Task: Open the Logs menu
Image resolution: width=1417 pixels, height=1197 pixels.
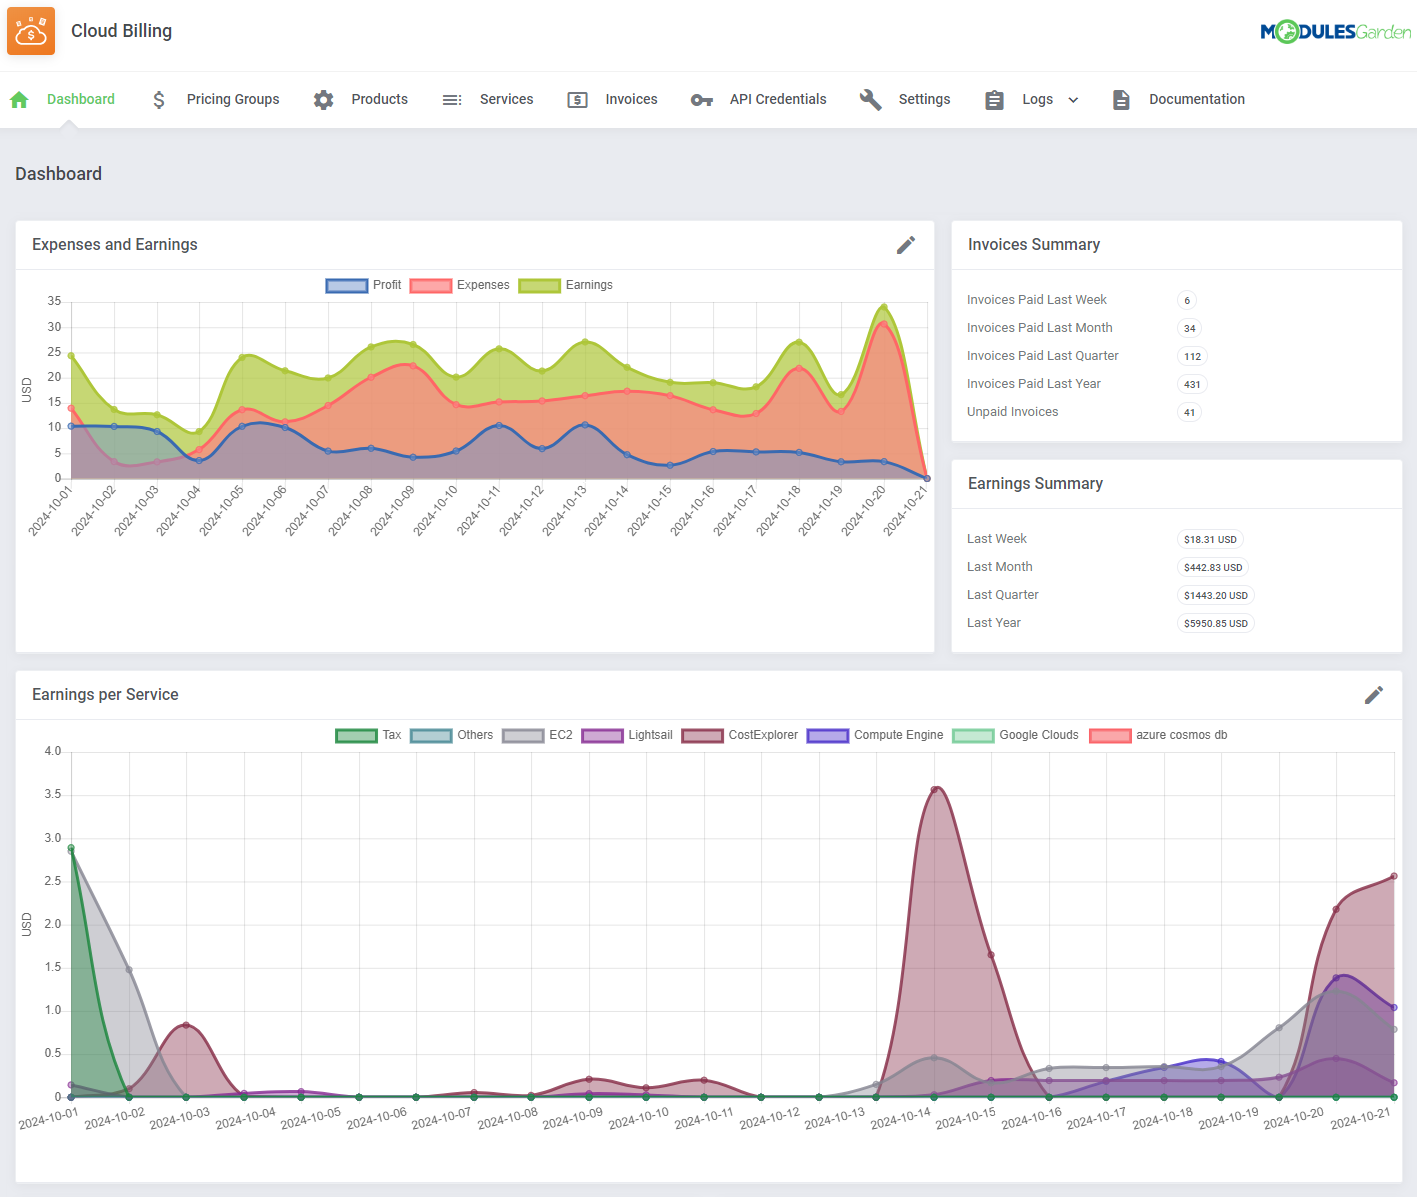Action: tap(1037, 99)
